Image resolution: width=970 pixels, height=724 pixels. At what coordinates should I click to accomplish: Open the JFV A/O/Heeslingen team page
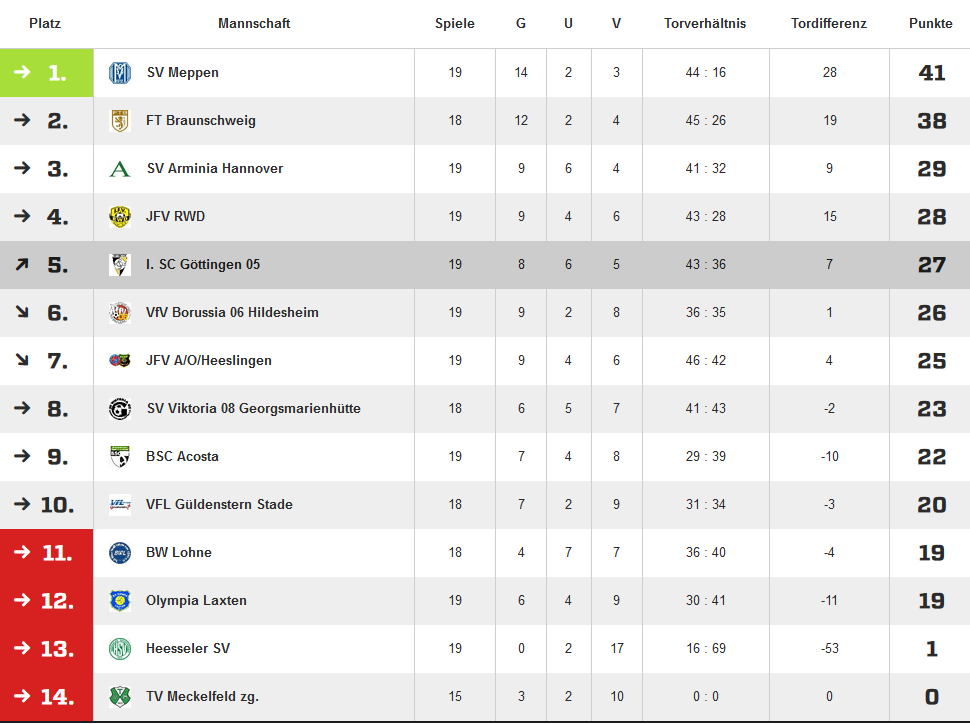(x=209, y=361)
